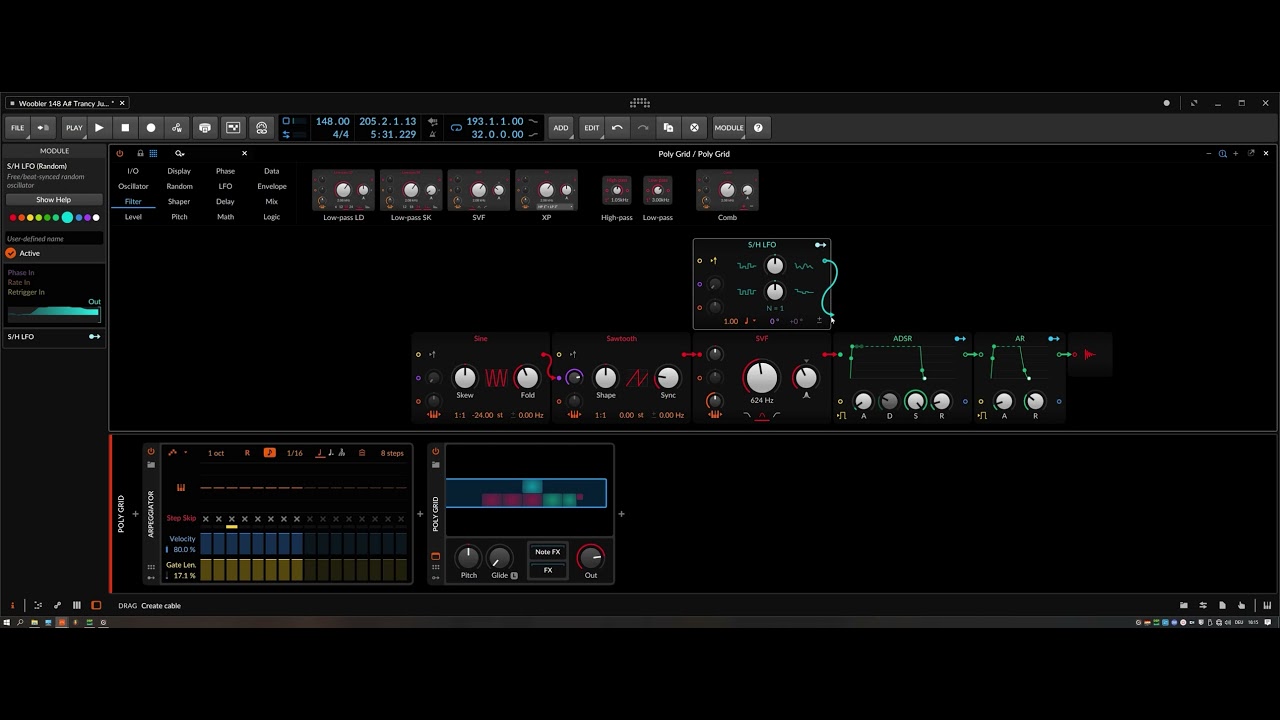This screenshot has width=1280, height=720.
Task: Toggle the loop icon next to 193.1.1.00
Action: click(x=456, y=127)
